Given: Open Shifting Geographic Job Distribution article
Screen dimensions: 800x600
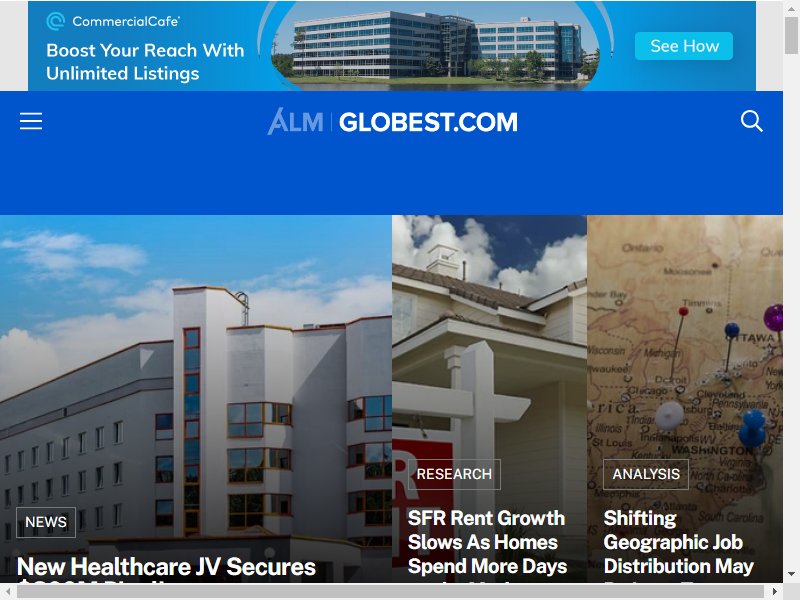Looking at the screenshot, I should pos(679,544).
